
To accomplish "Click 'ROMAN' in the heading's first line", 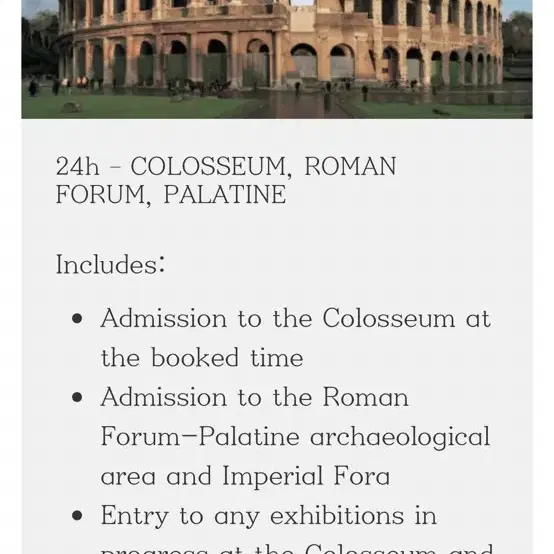I will pos(350,166).
